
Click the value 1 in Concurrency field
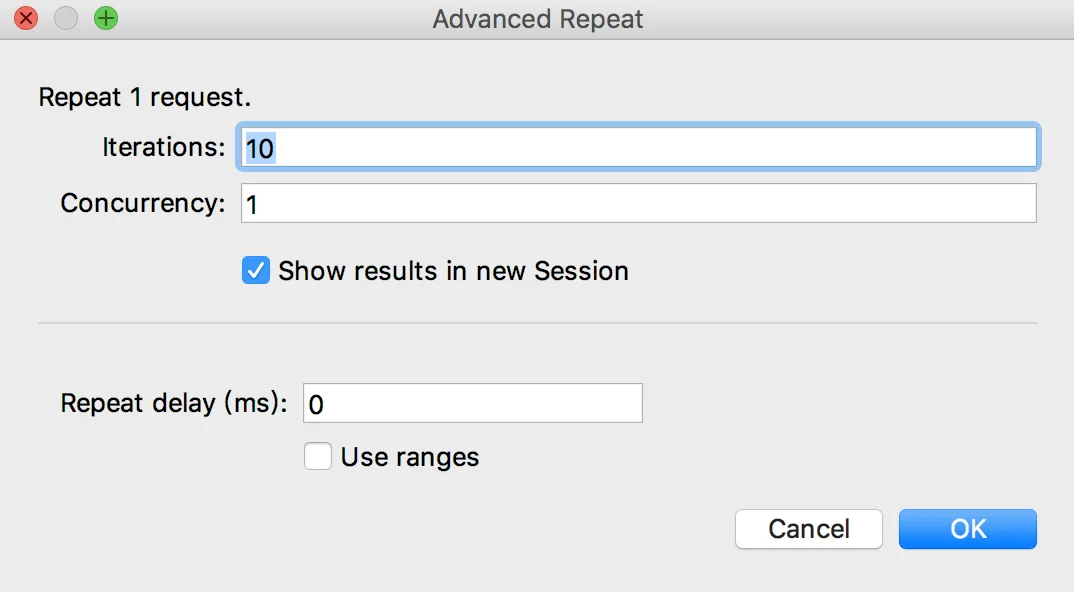(x=252, y=205)
